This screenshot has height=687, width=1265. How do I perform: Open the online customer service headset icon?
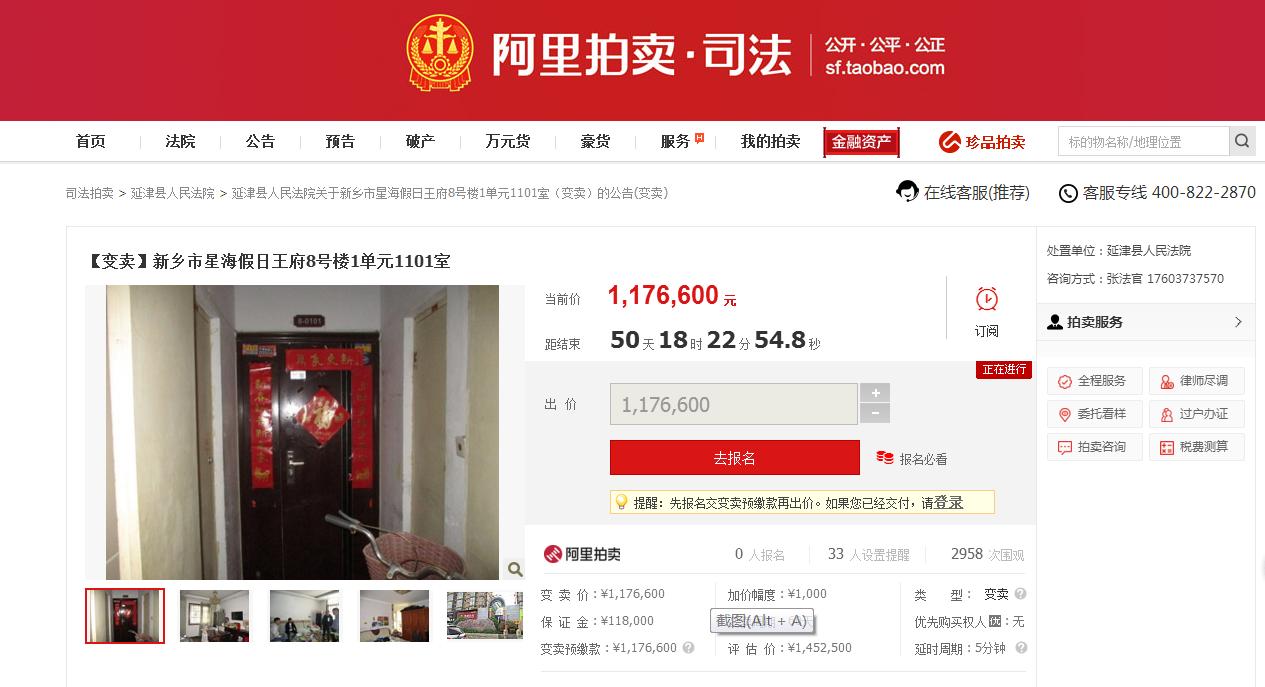click(907, 191)
